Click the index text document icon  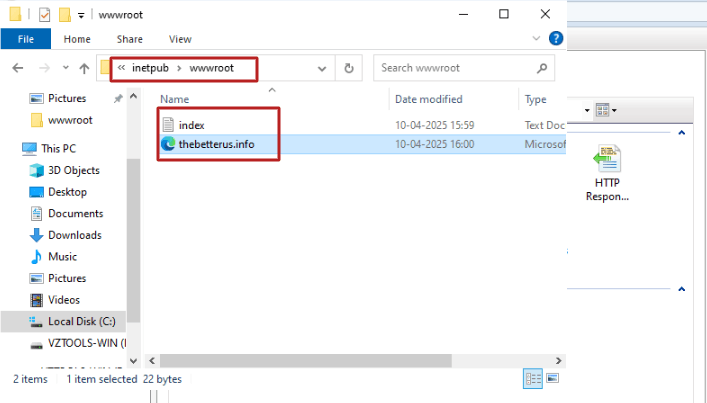pyautogui.click(x=168, y=125)
